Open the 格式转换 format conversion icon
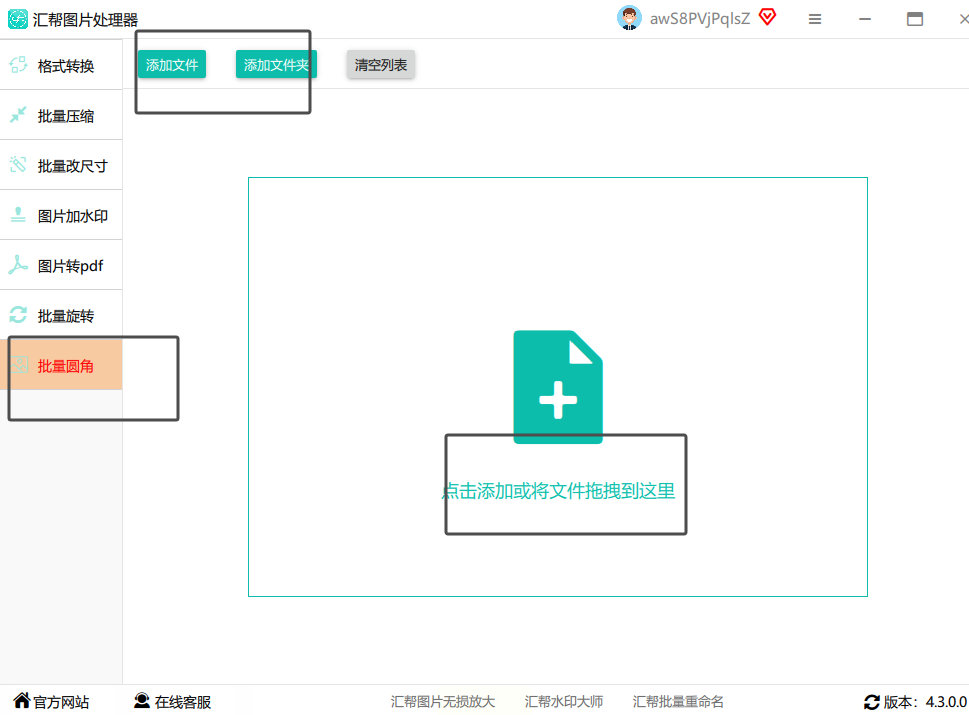969x715 pixels. (19, 65)
